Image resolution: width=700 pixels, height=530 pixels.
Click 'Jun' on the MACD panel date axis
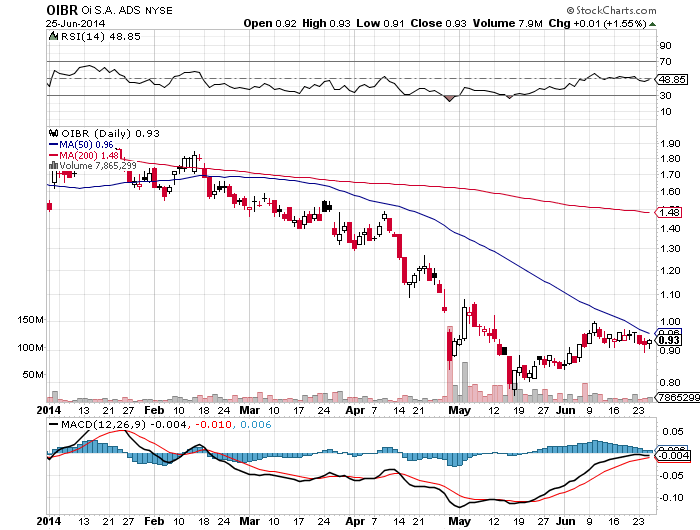click(x=566, y=521)
